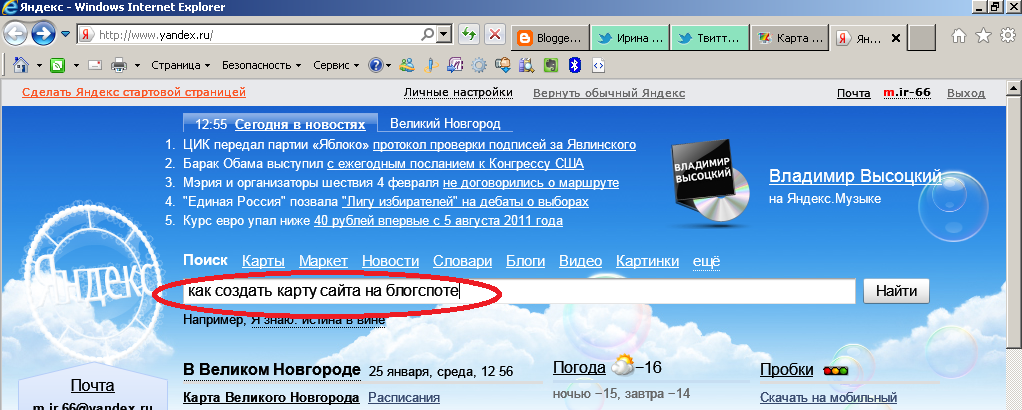Click the Home icon at top right

(958, 37)
